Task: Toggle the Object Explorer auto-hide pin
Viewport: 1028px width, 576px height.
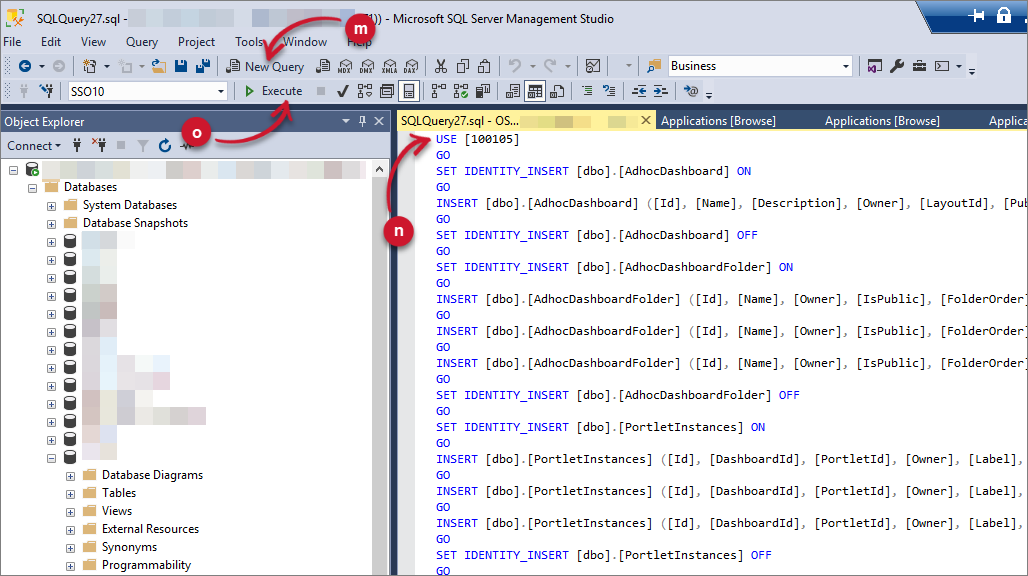Action: pos(362,121)
